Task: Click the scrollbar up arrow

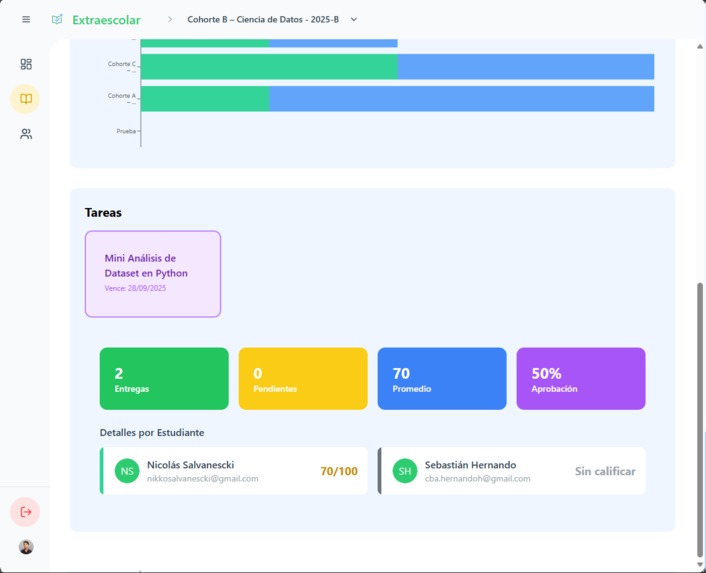Action: coord(700,46)
